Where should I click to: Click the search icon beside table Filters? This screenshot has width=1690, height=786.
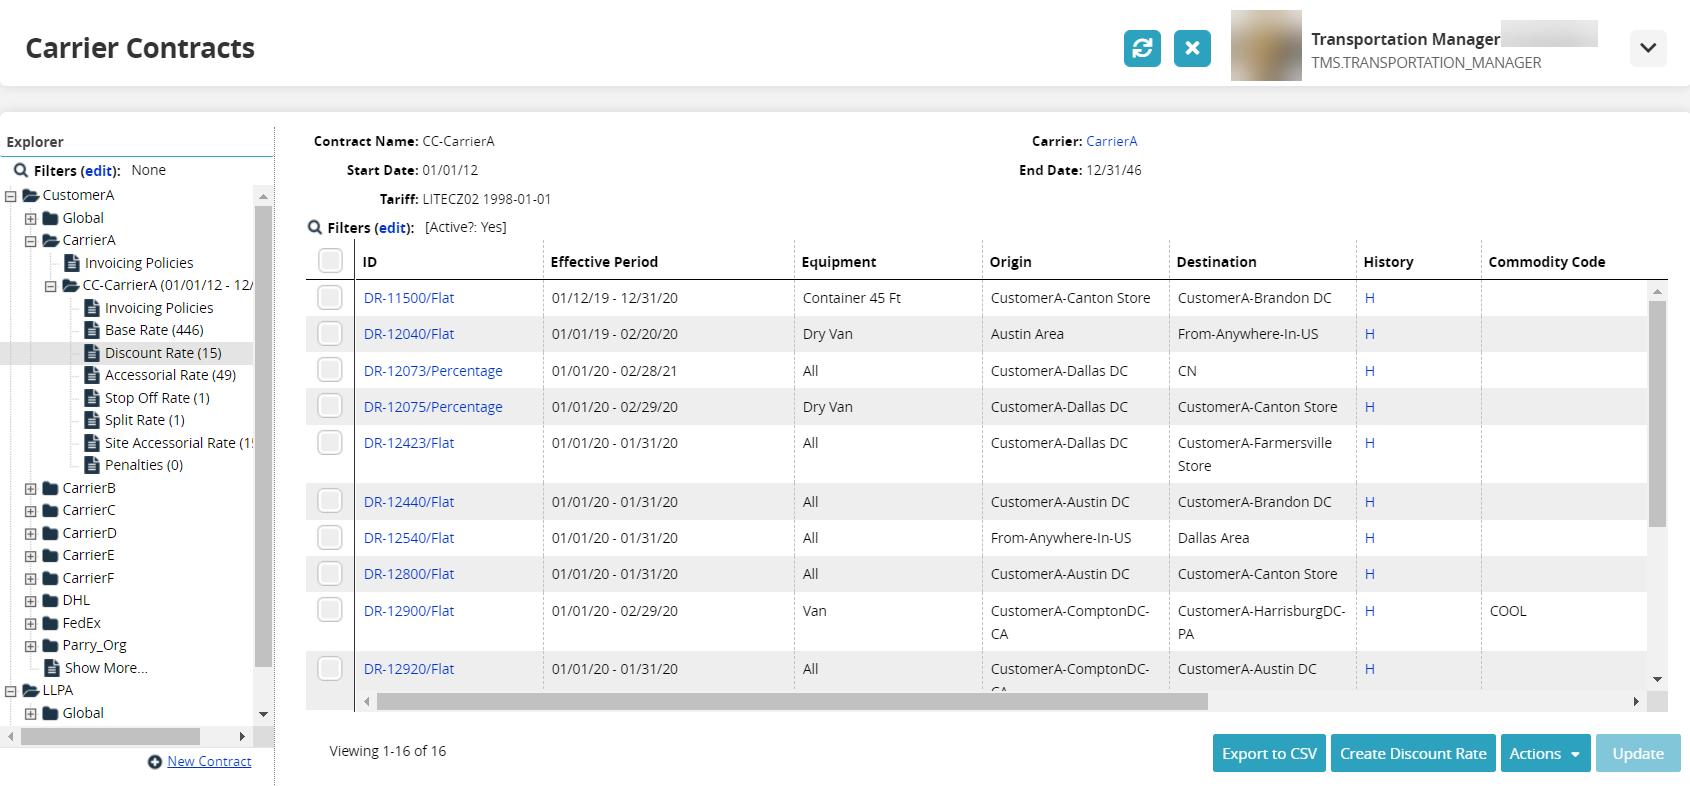click(315, 228)
